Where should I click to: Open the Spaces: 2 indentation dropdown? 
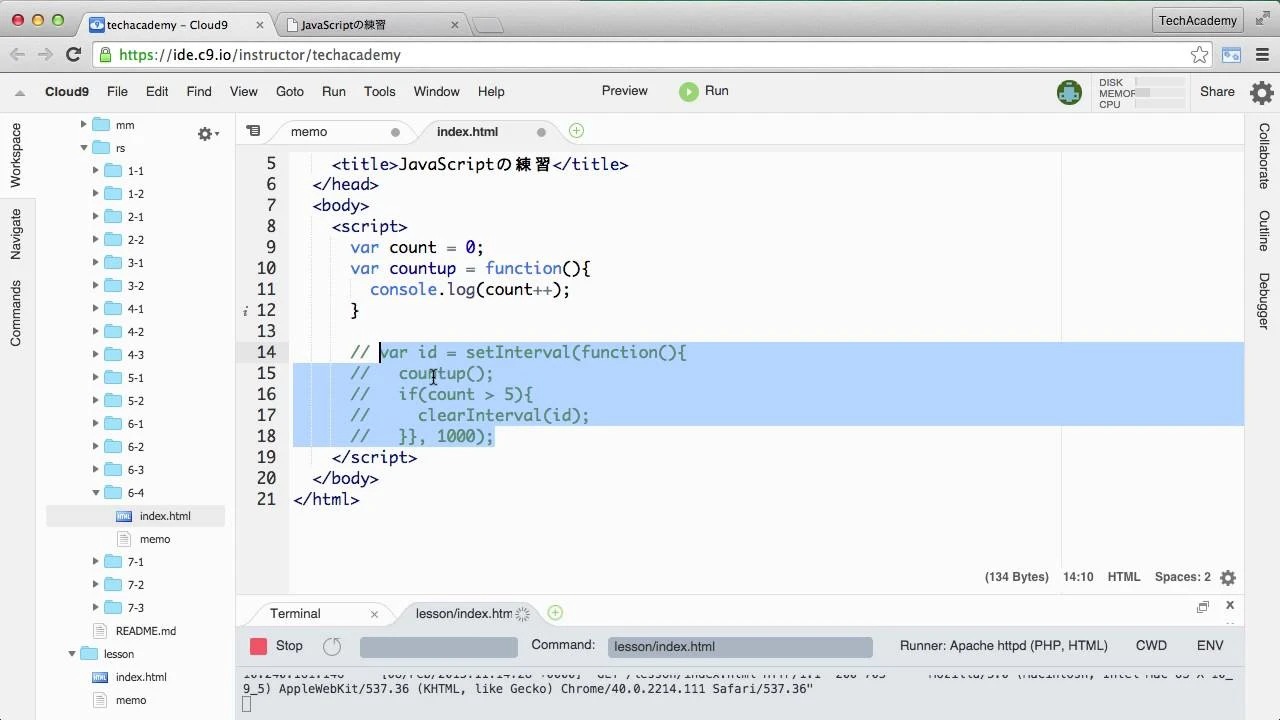coord(1182,577)
